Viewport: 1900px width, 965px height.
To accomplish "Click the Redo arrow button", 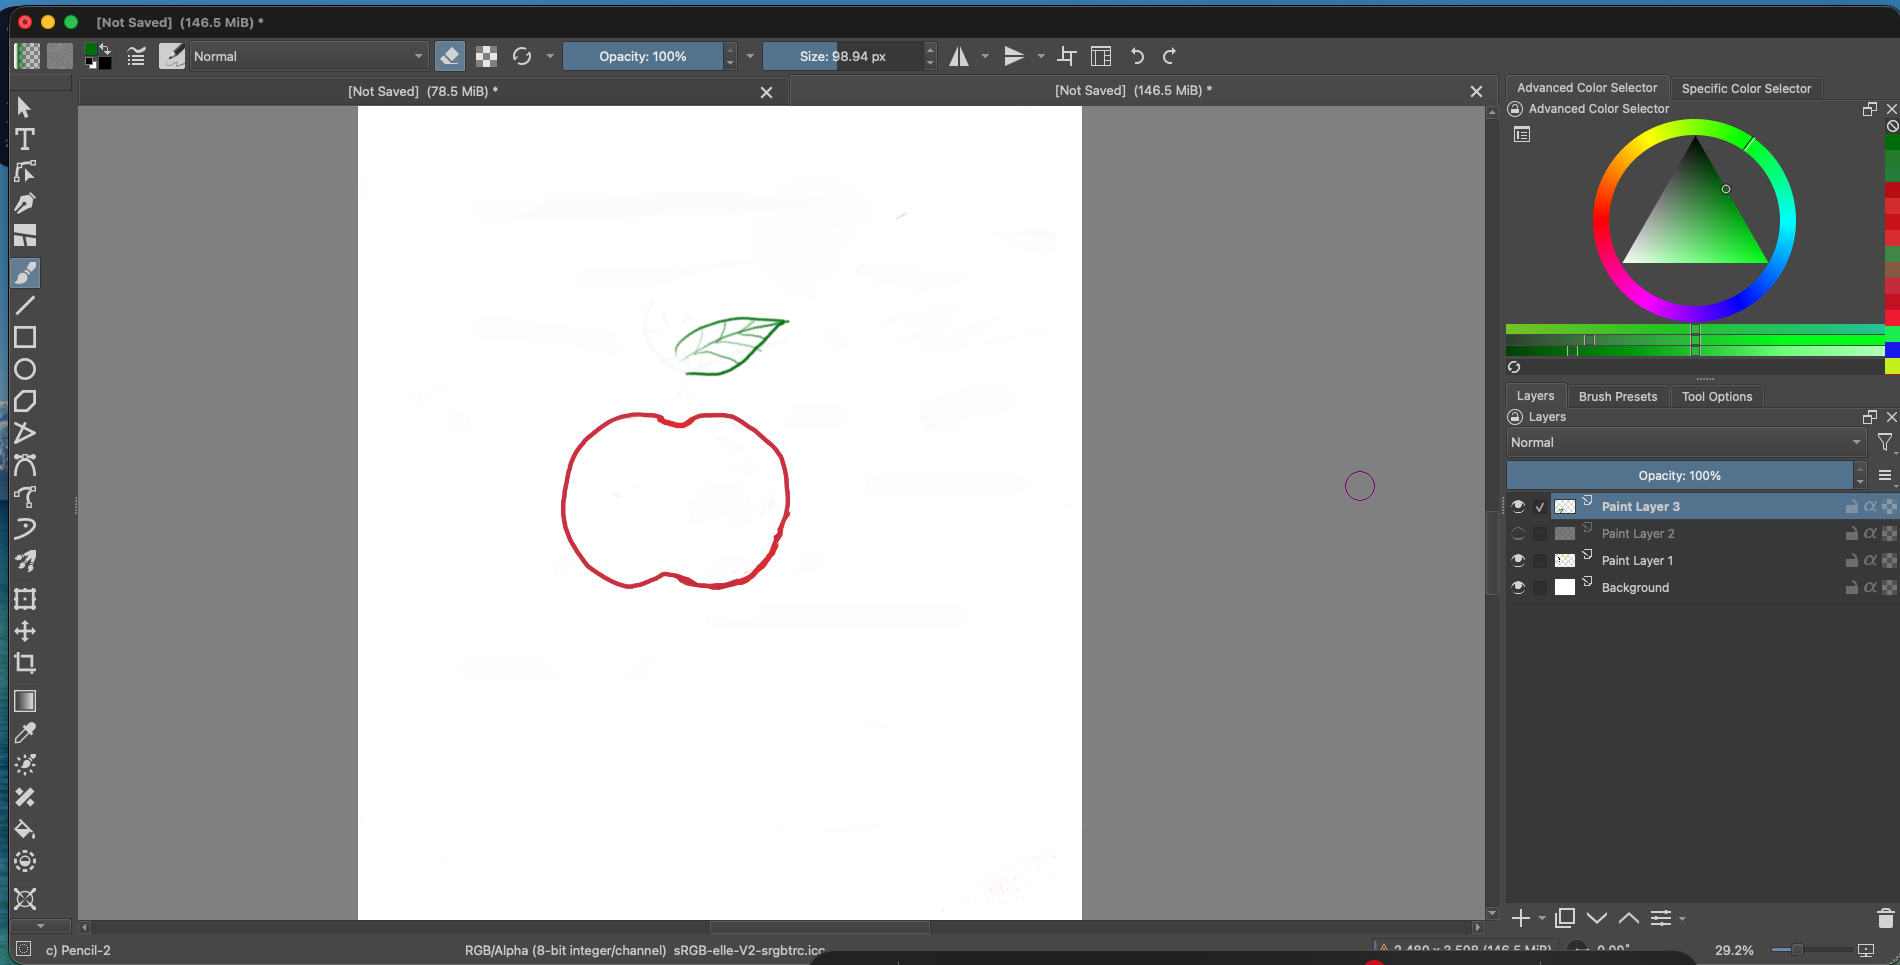I will [x=1169, y=56].
